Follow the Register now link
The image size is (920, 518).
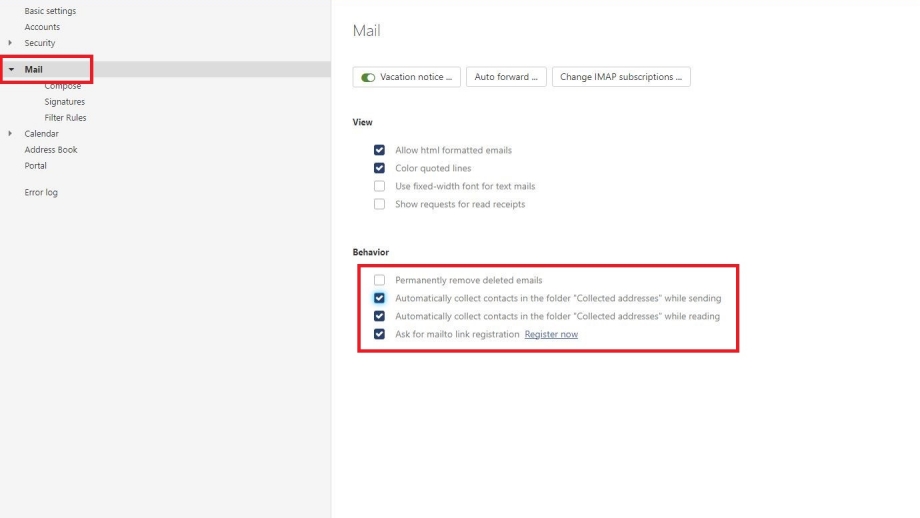pyautogui.click(x=551, y=334)
